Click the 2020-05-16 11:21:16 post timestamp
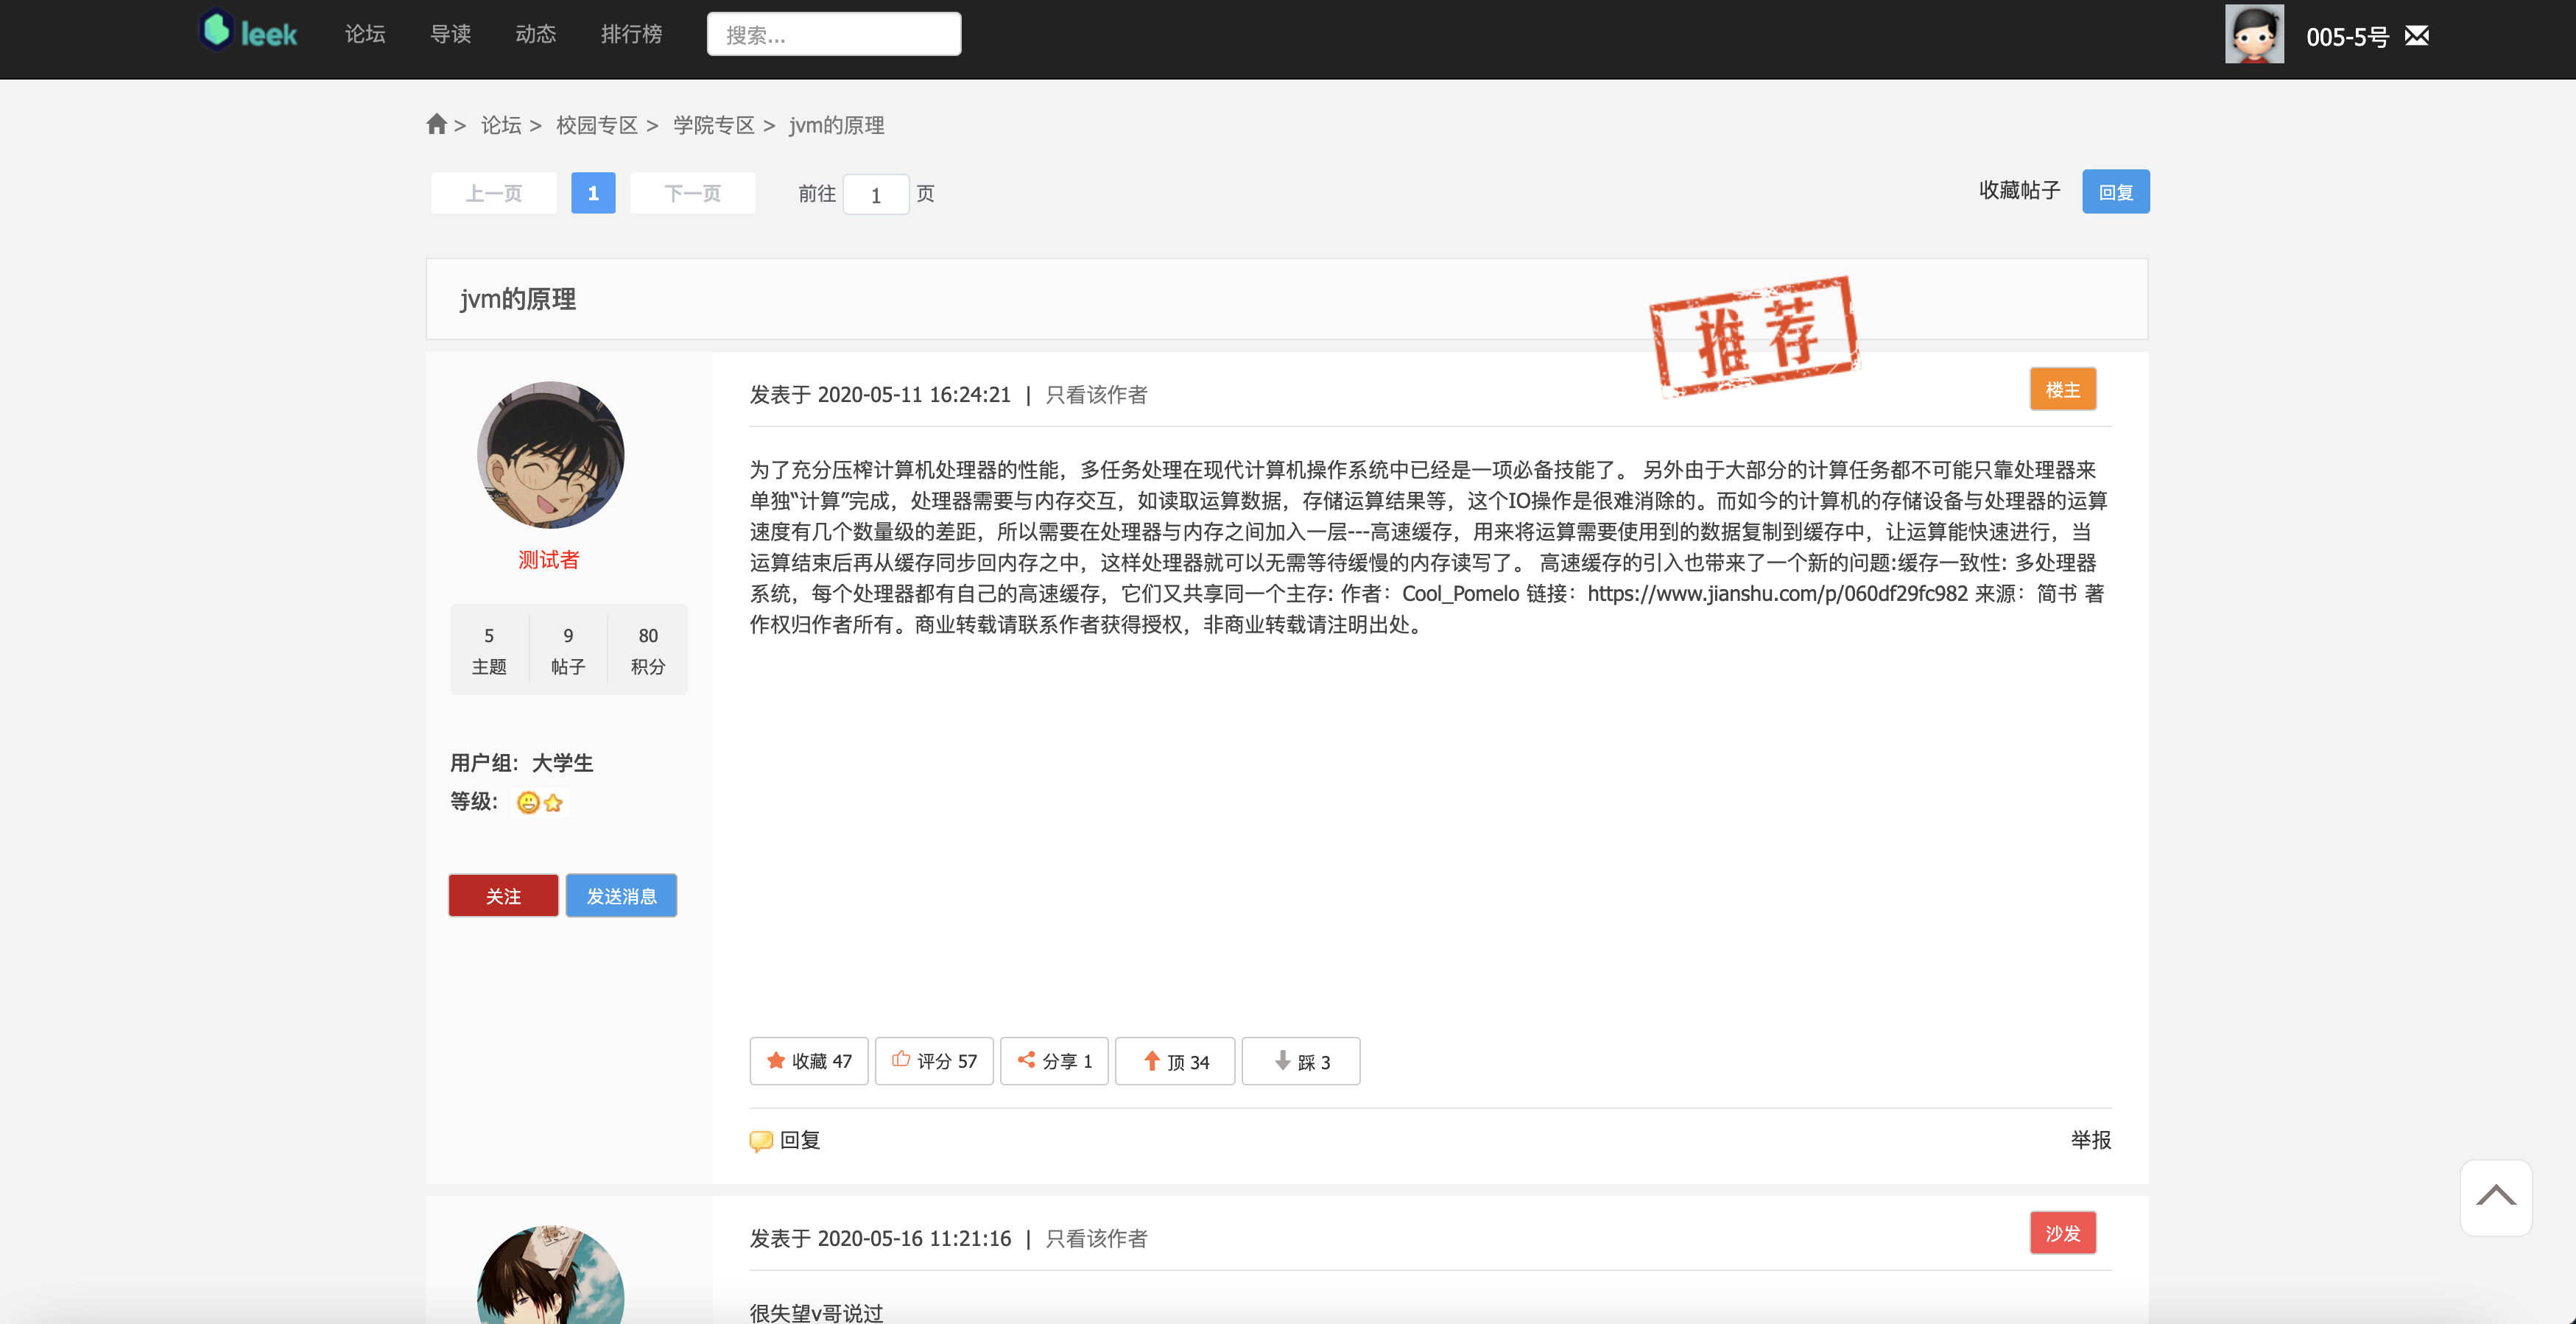2576x1324 pixels. (x=914, y=1238)
